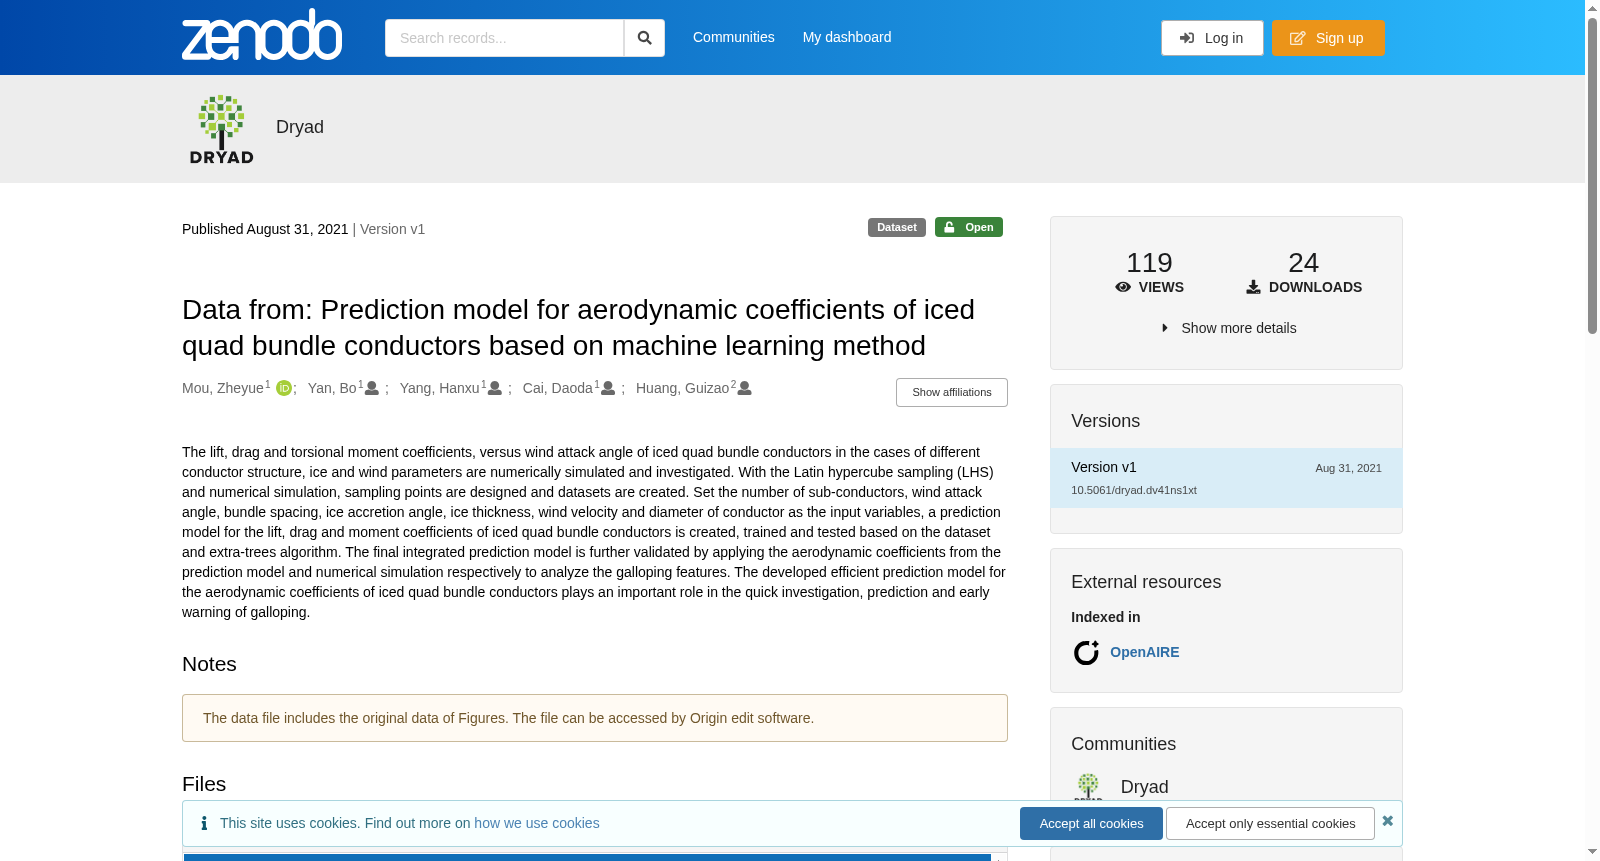Click the Log in button
Viewport: 1600px width, 861px height.
point(1212,38)
